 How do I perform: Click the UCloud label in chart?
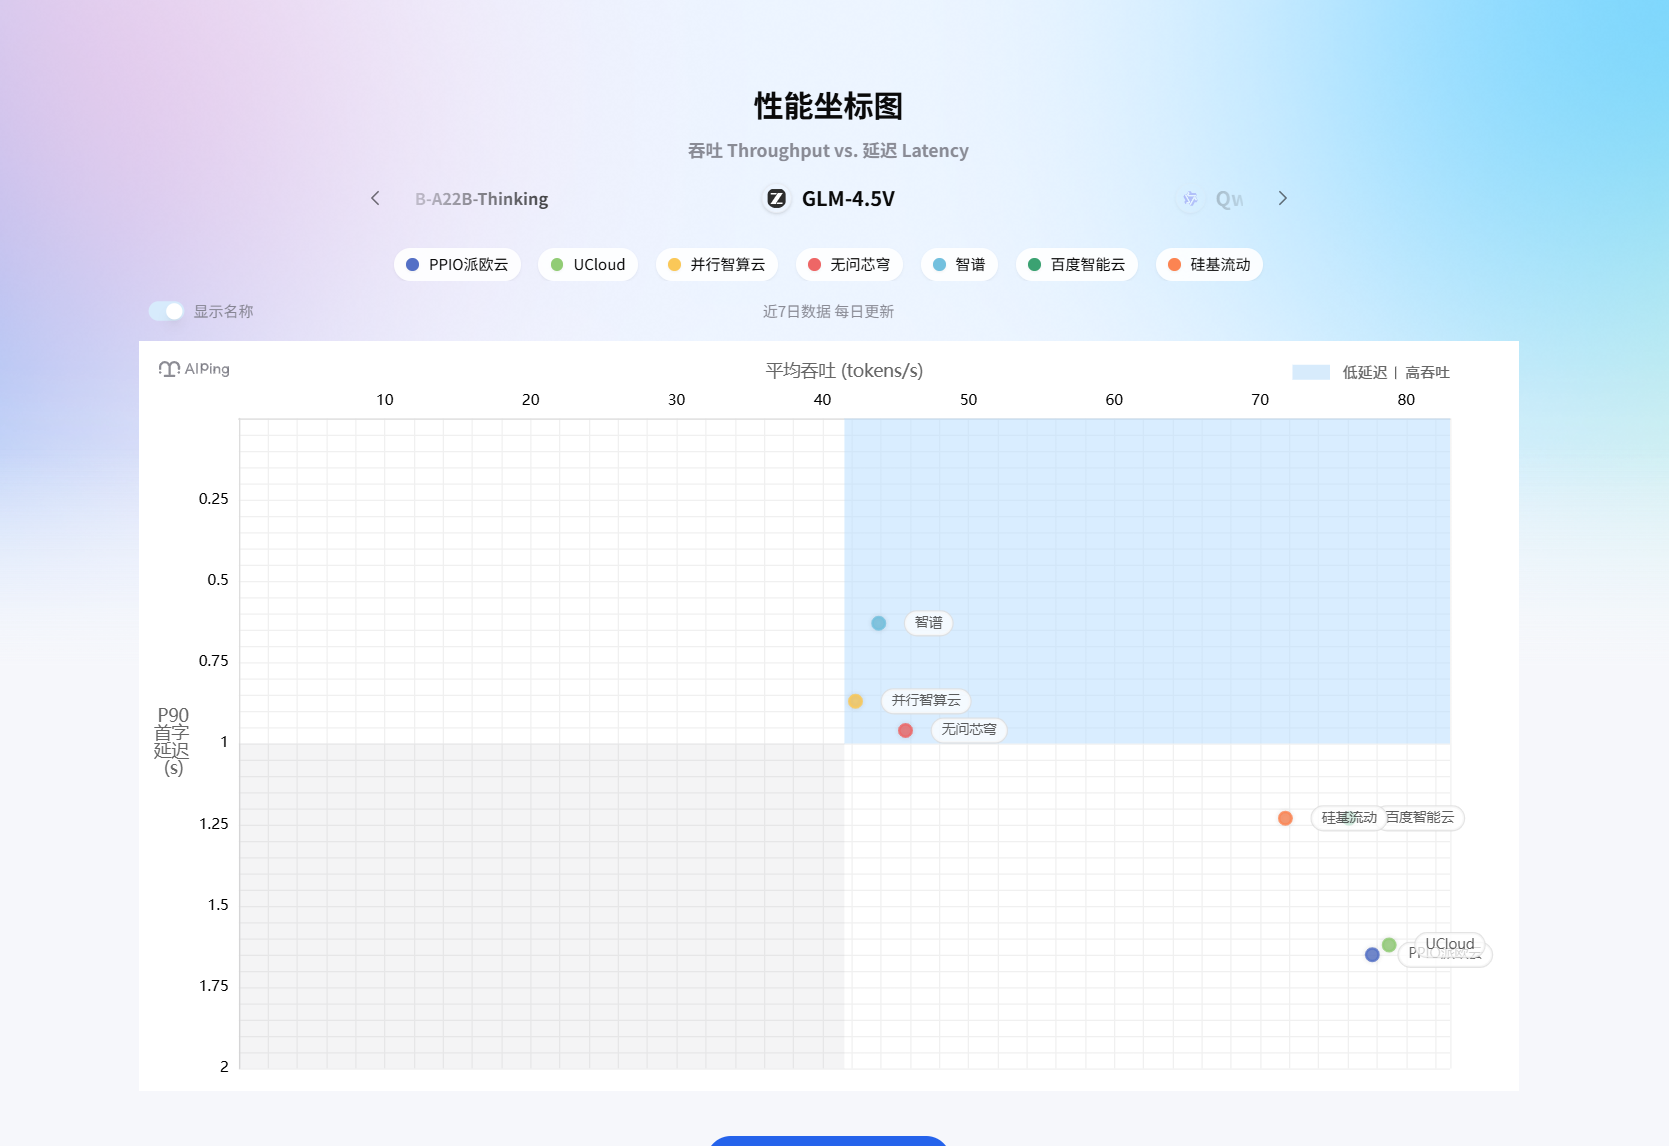pos(1450,943)
